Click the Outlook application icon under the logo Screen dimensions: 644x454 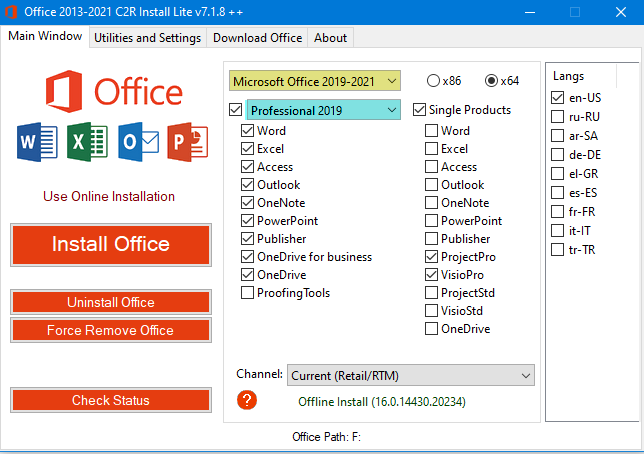[138, 142]
